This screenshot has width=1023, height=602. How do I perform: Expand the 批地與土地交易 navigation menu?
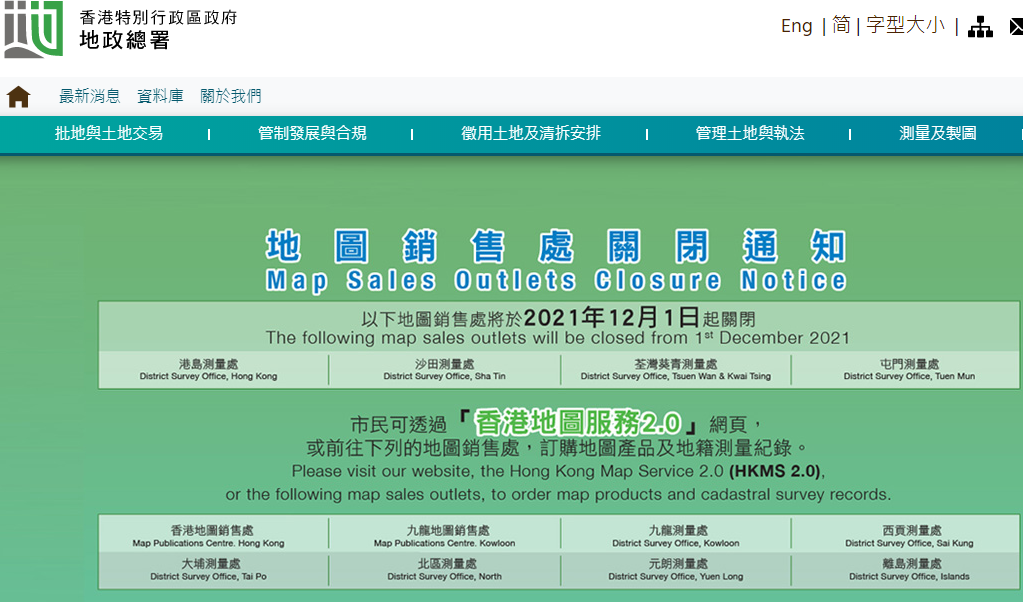point(109,133)
